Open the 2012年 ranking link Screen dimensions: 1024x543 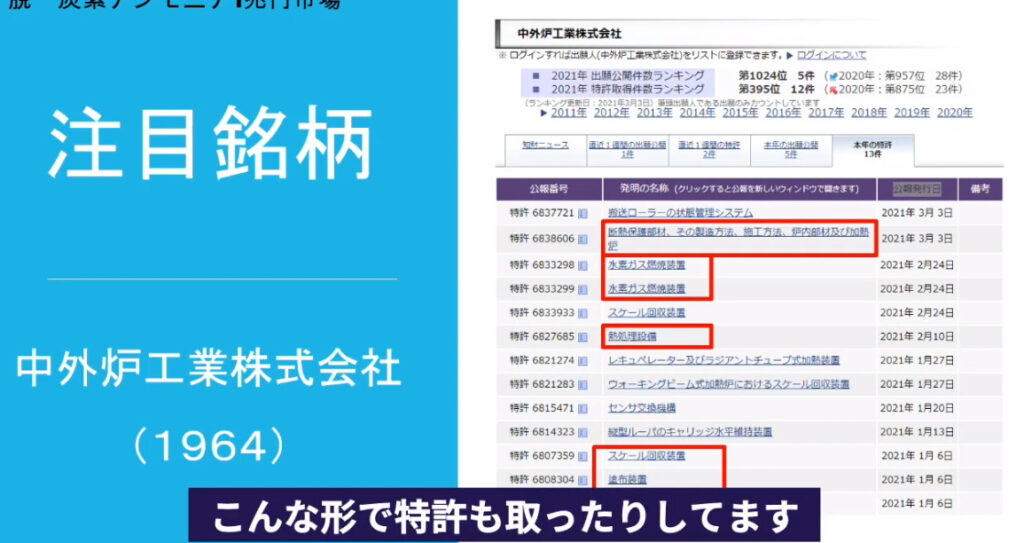[611, 113]
